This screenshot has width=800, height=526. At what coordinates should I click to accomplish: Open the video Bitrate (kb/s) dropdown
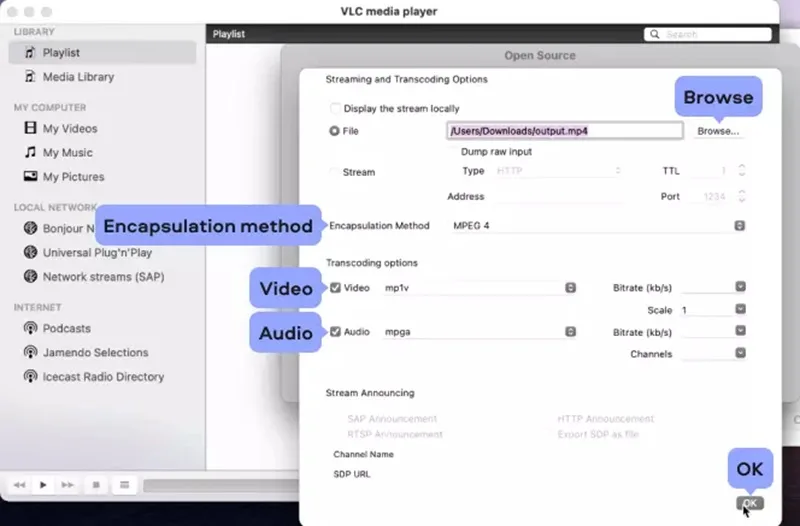tap(740, 287)
